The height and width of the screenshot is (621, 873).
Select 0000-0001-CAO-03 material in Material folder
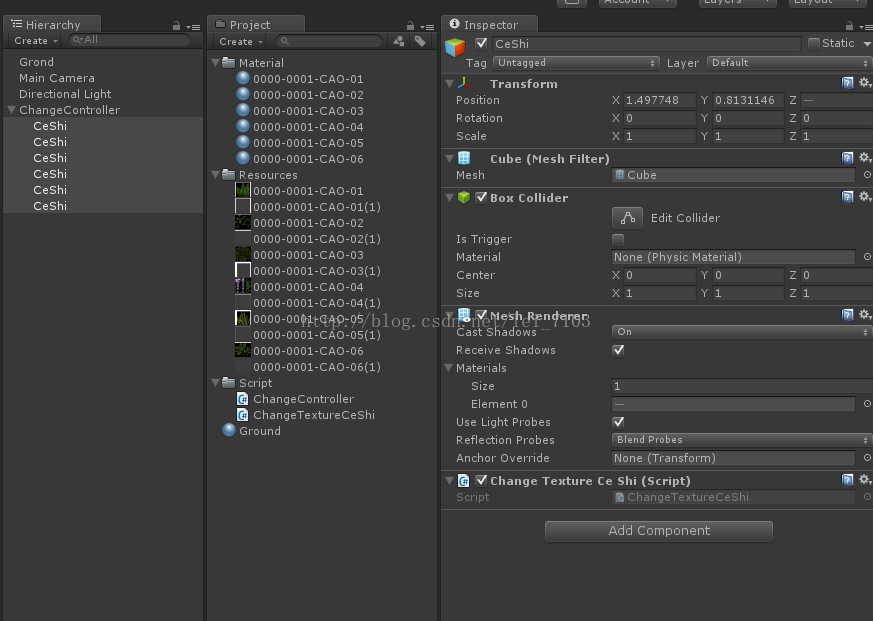[x=308, y=111]
